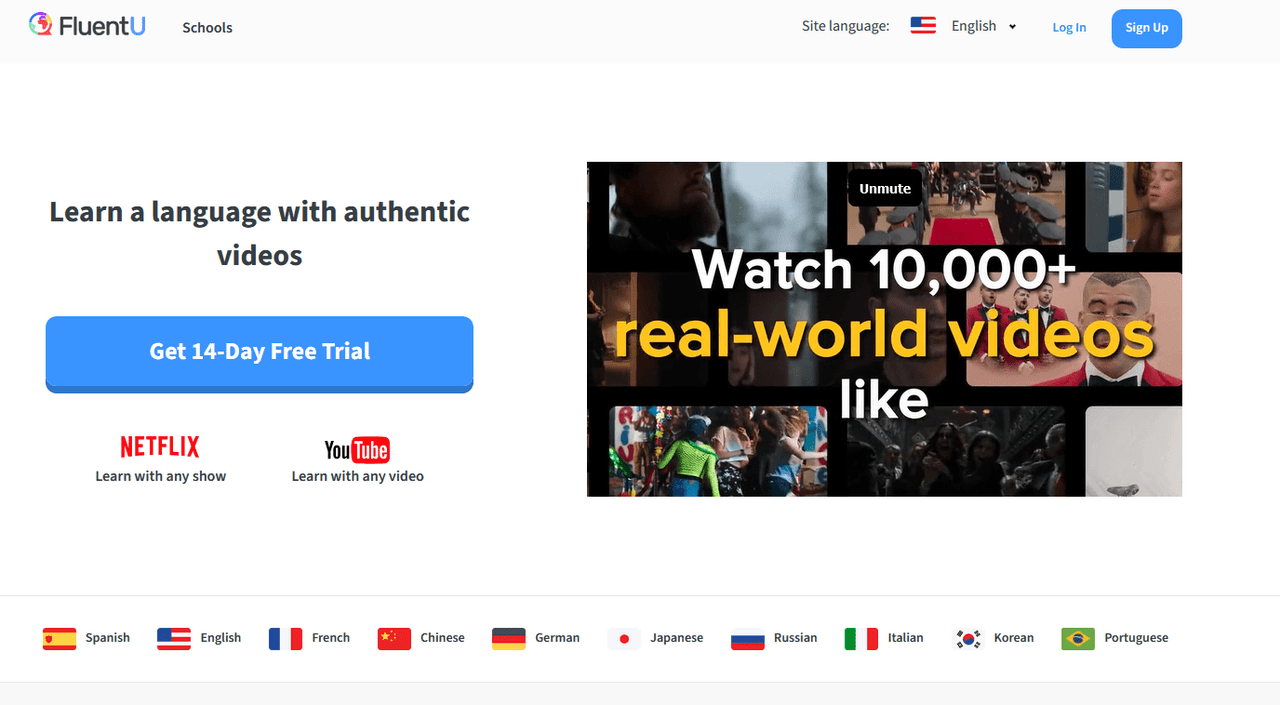
Task: Pick the Chinese flag icon
Action: pyautogui.click(x=394, y=638)
